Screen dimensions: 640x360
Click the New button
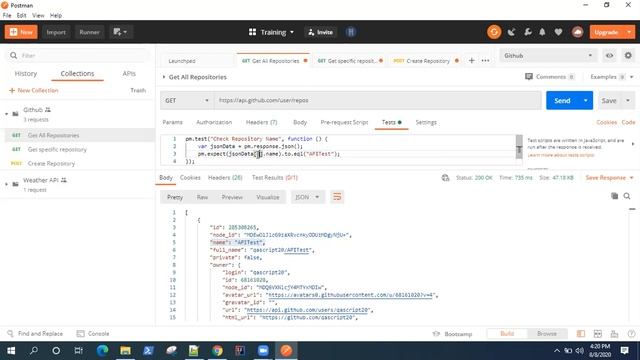tap(21, 32)
